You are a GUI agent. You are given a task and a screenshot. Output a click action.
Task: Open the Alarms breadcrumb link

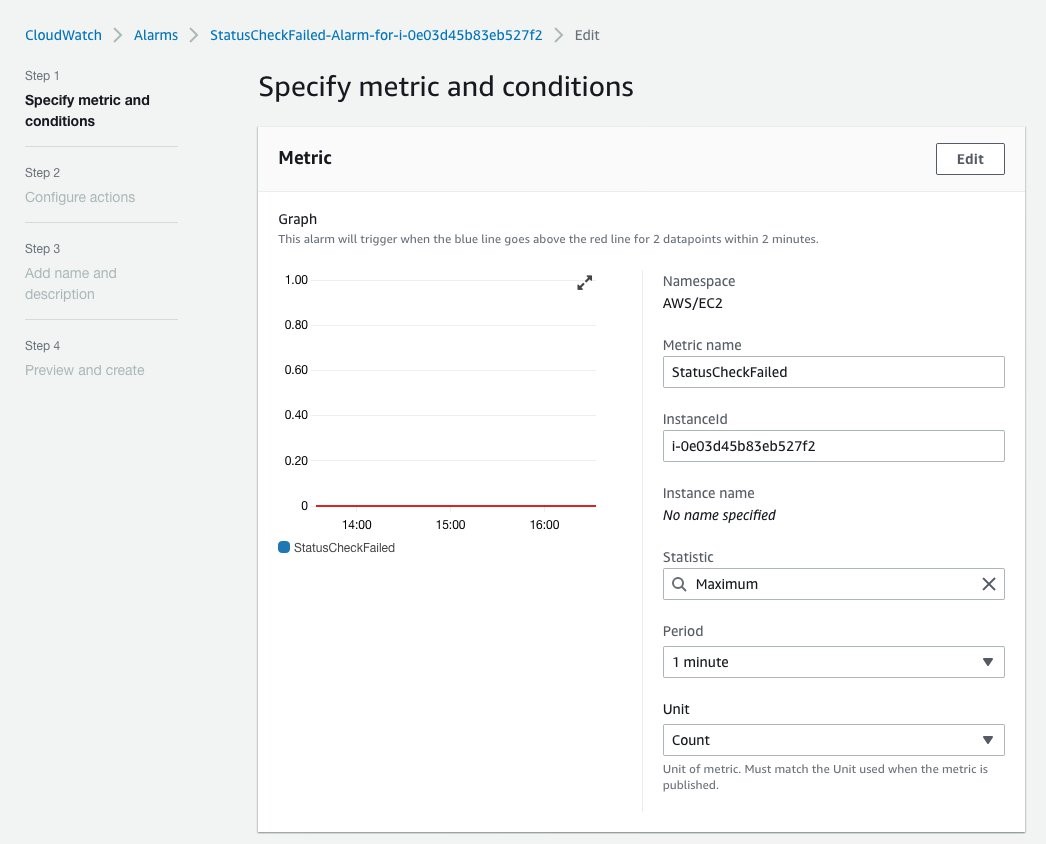[x=156, y=35]
